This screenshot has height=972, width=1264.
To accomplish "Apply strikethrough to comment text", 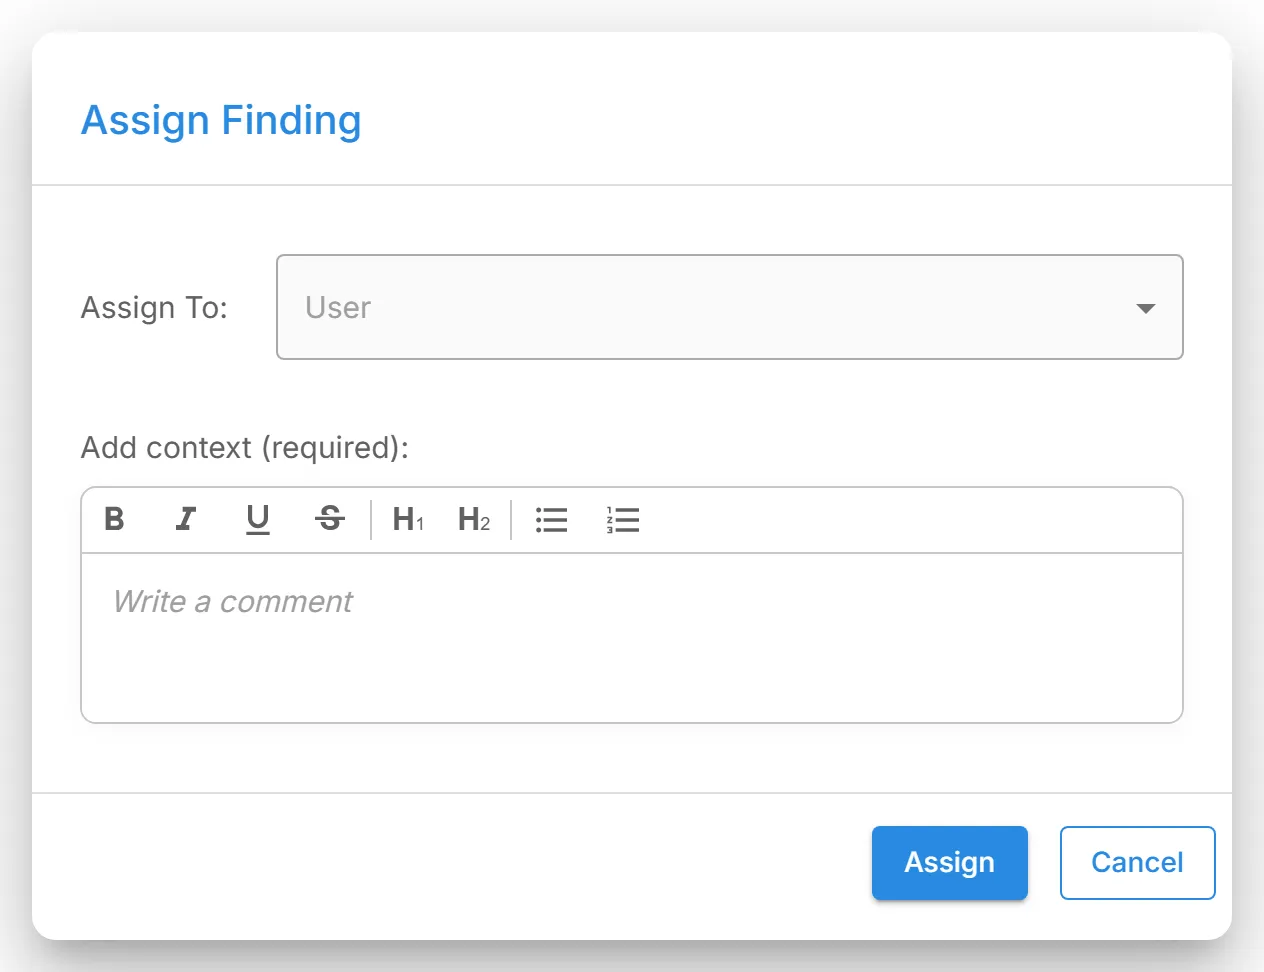I will click(330, 519).
